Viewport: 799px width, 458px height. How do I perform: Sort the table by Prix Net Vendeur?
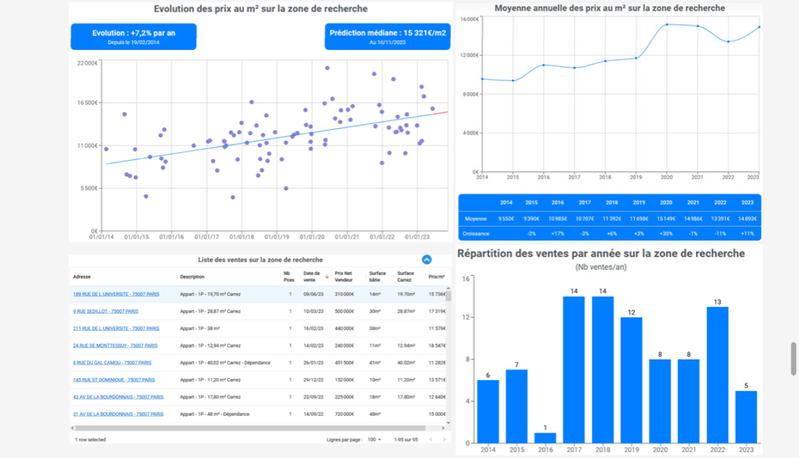point(344,276)
